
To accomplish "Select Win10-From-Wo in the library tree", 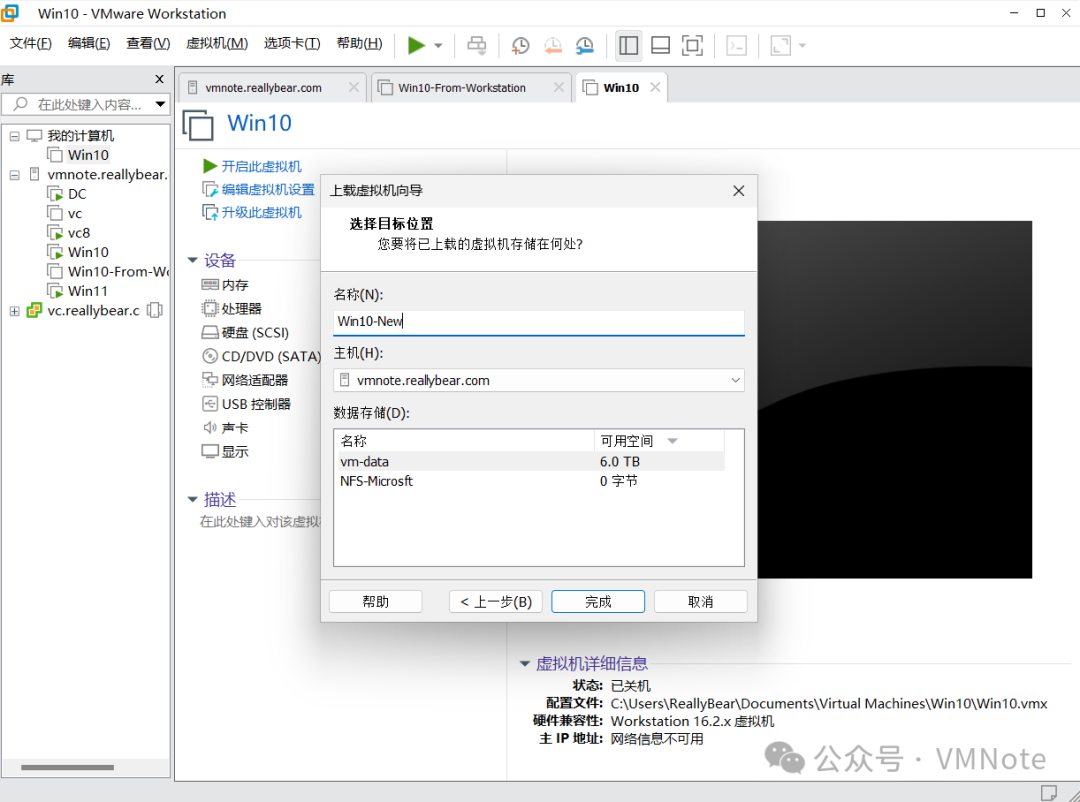I will click(x=118, y=271).
